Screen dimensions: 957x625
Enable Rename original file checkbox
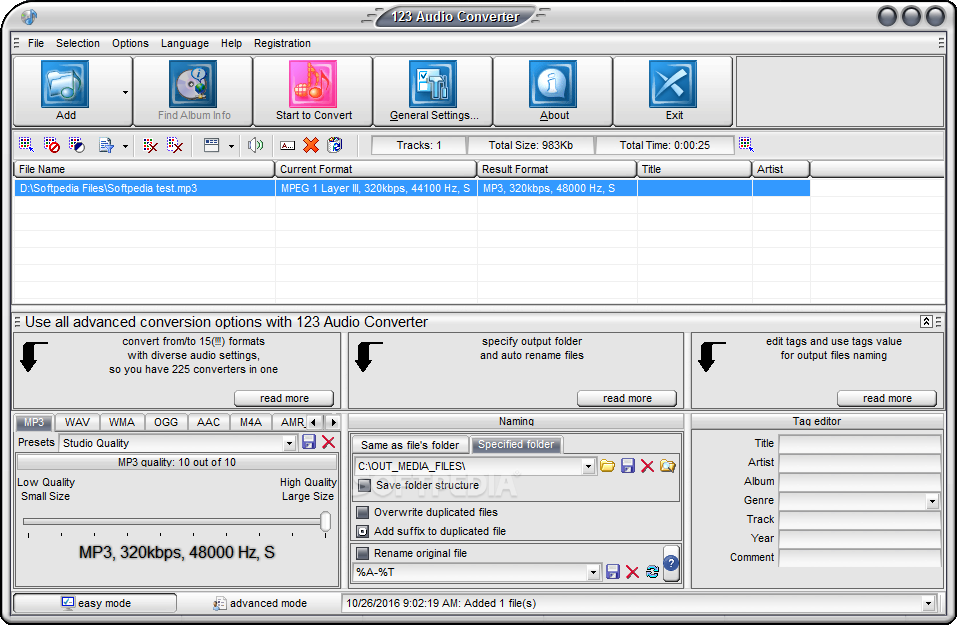point(363,554)
